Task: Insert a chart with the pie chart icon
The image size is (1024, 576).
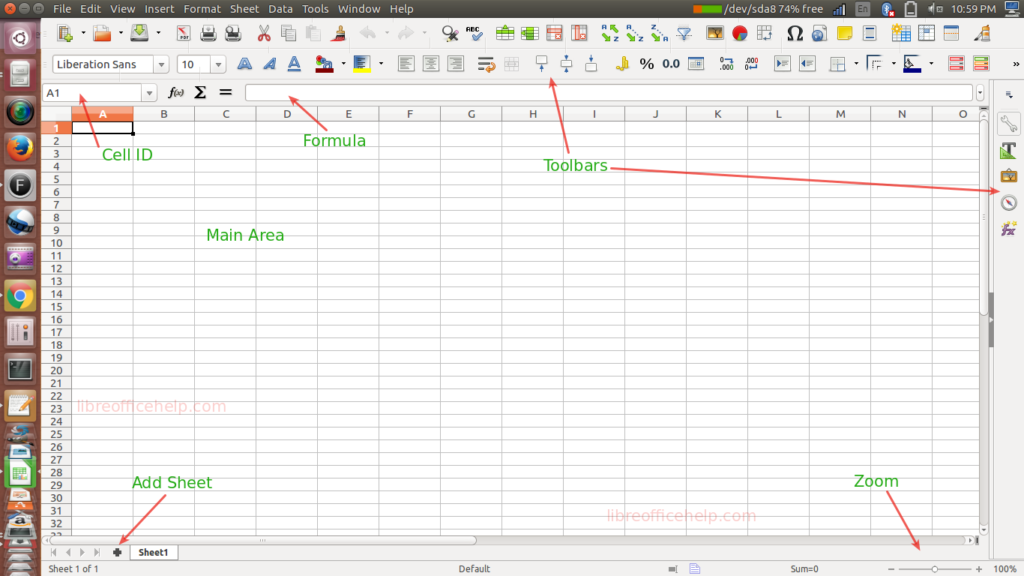Action: [739, 33]
